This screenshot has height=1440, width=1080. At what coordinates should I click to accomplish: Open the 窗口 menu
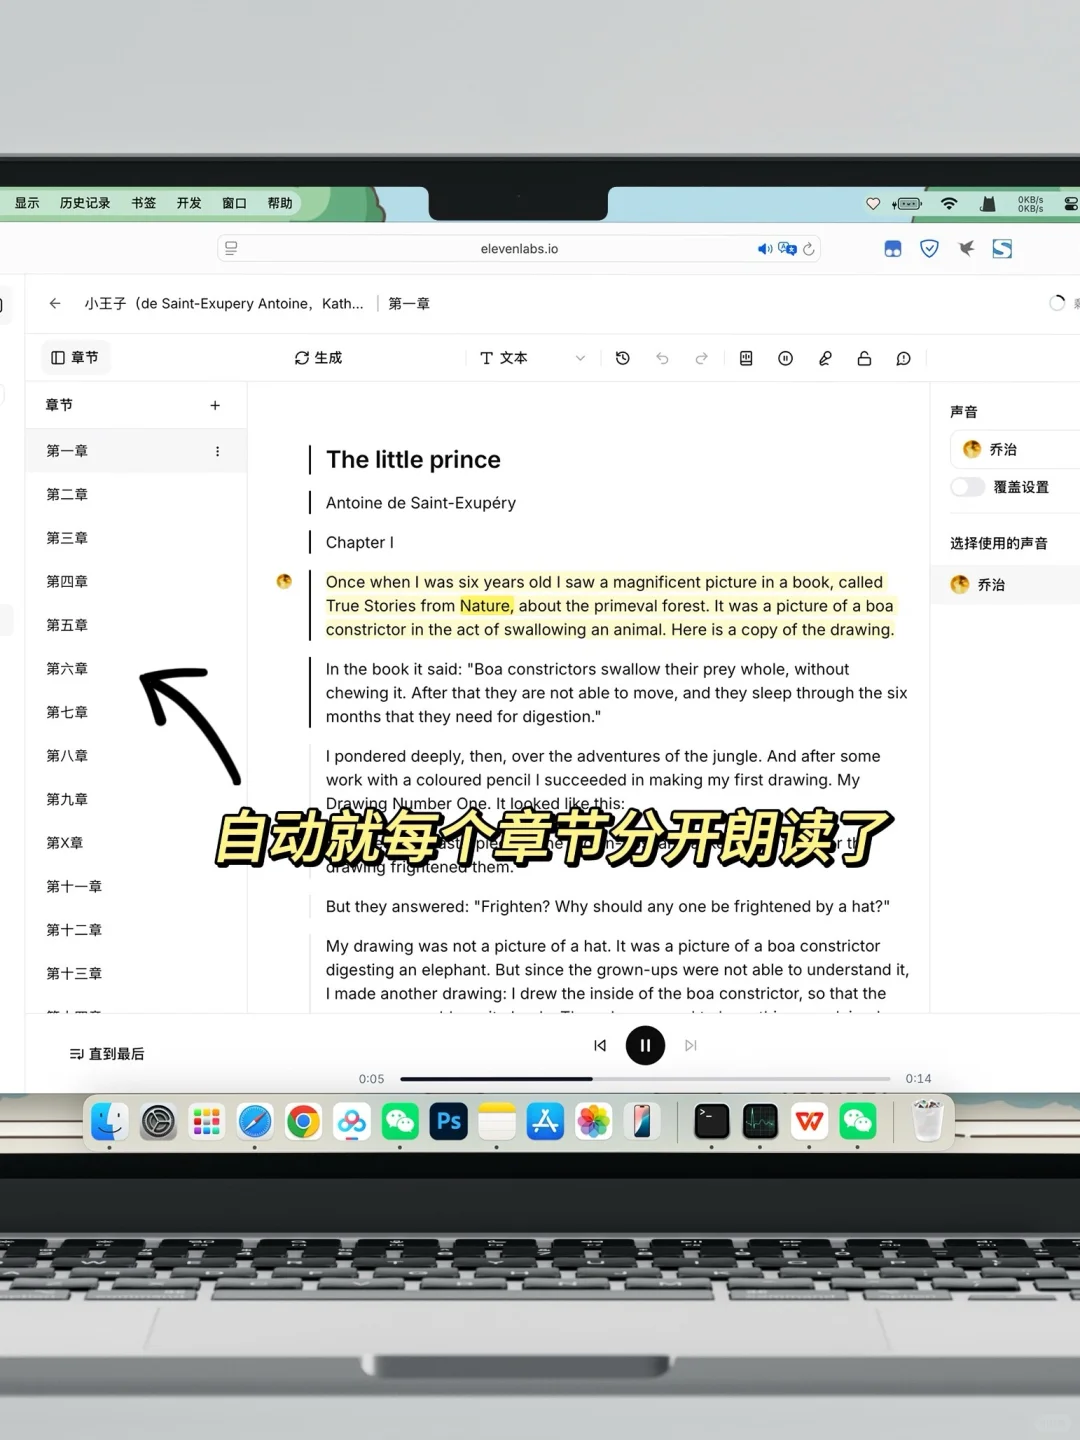(x=234, y=203)
